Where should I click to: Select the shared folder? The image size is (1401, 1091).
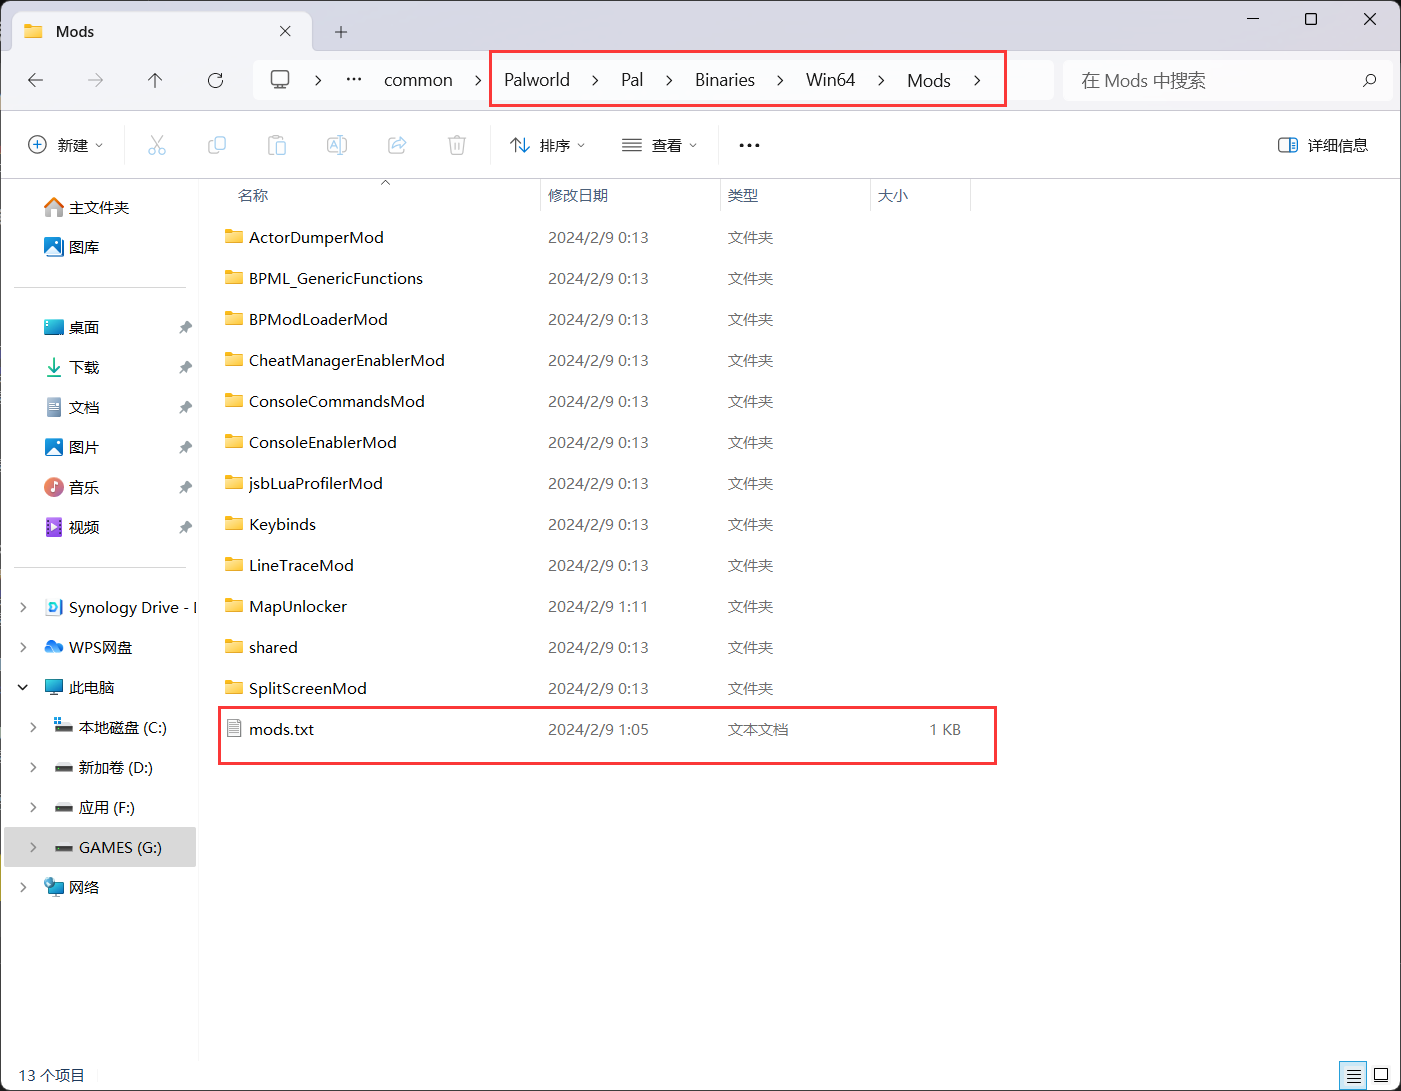[273, 647]
